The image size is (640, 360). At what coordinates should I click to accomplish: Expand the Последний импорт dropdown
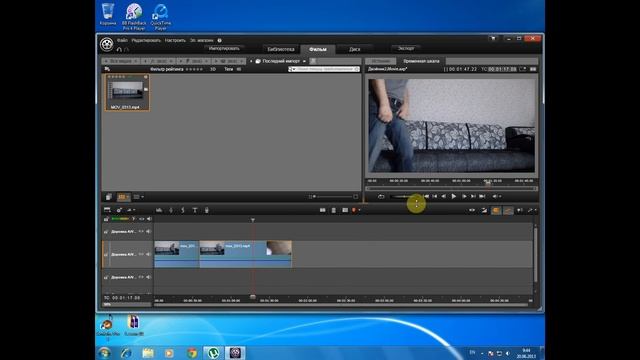pos(304,61)
